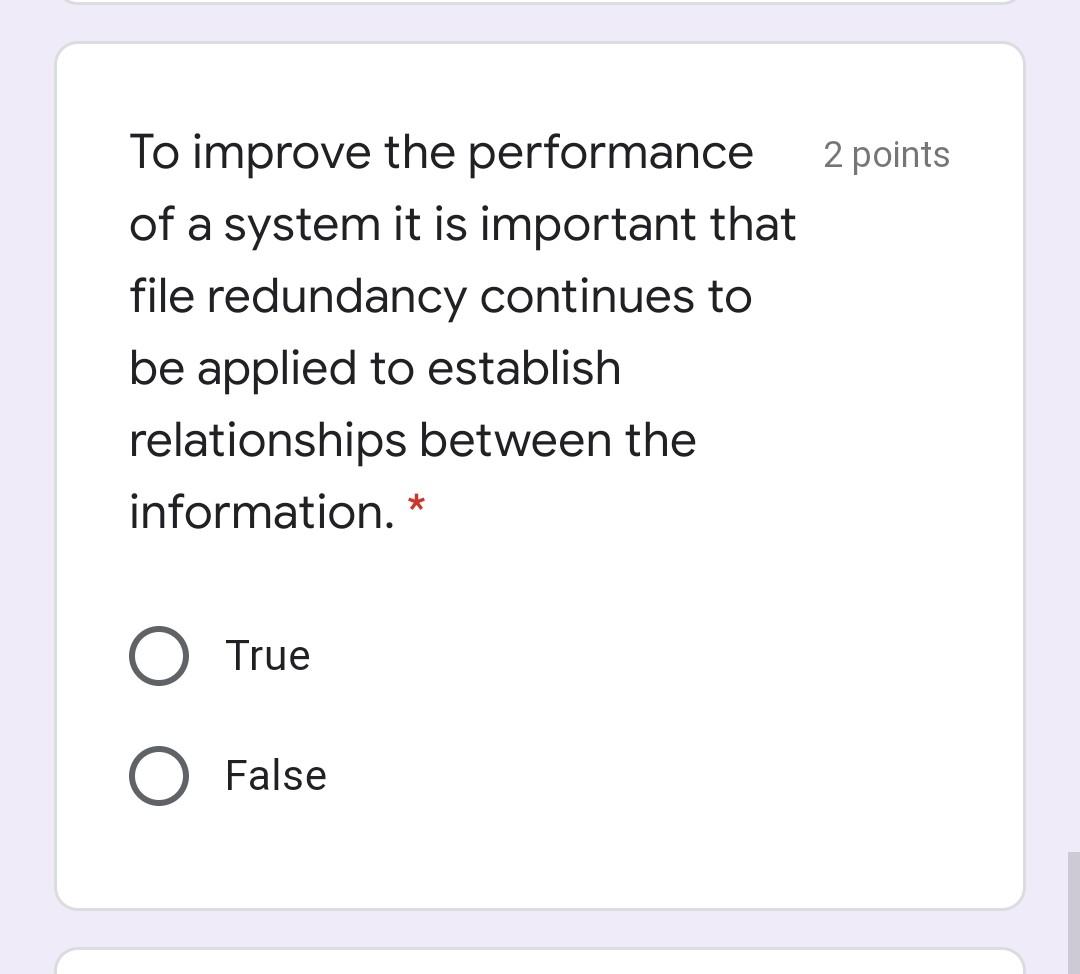Click the True answer label text
The height and width of the screenshot is (974, 1080).
tap(267, 655)
